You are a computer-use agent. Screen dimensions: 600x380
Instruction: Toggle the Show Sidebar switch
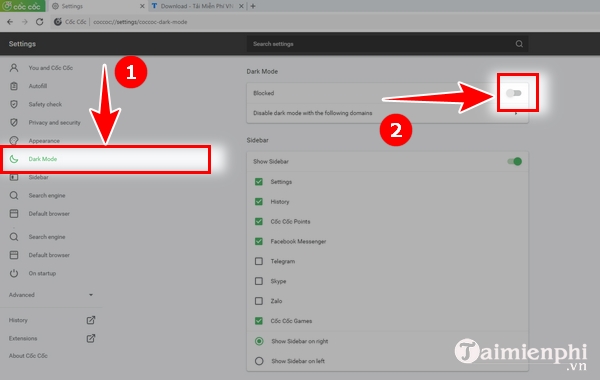(514, 161)
